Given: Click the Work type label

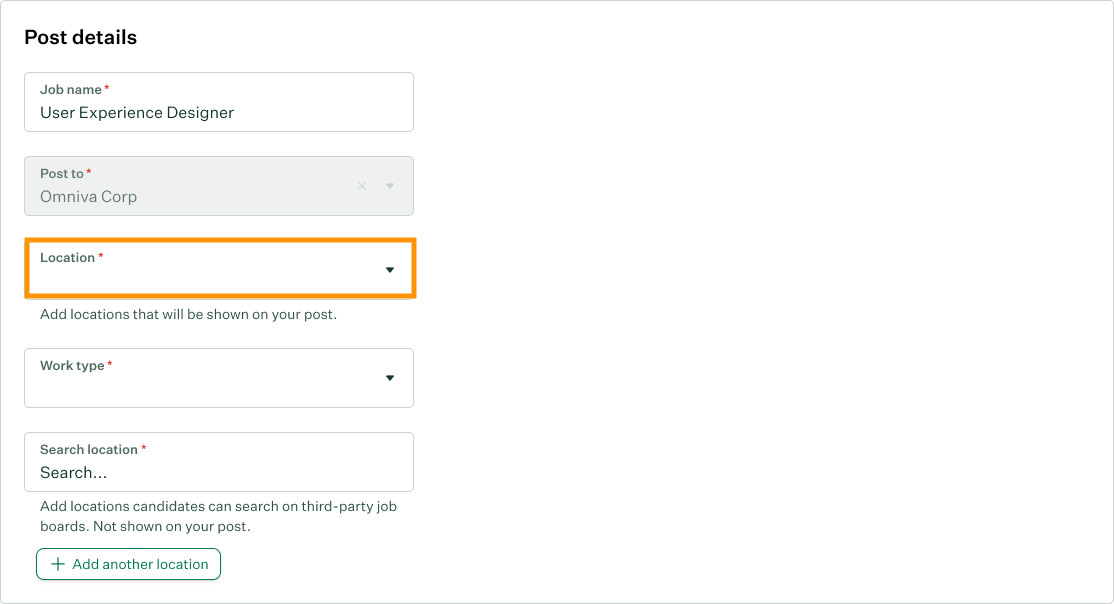Looking at the screenshot, I should [72, 366].
